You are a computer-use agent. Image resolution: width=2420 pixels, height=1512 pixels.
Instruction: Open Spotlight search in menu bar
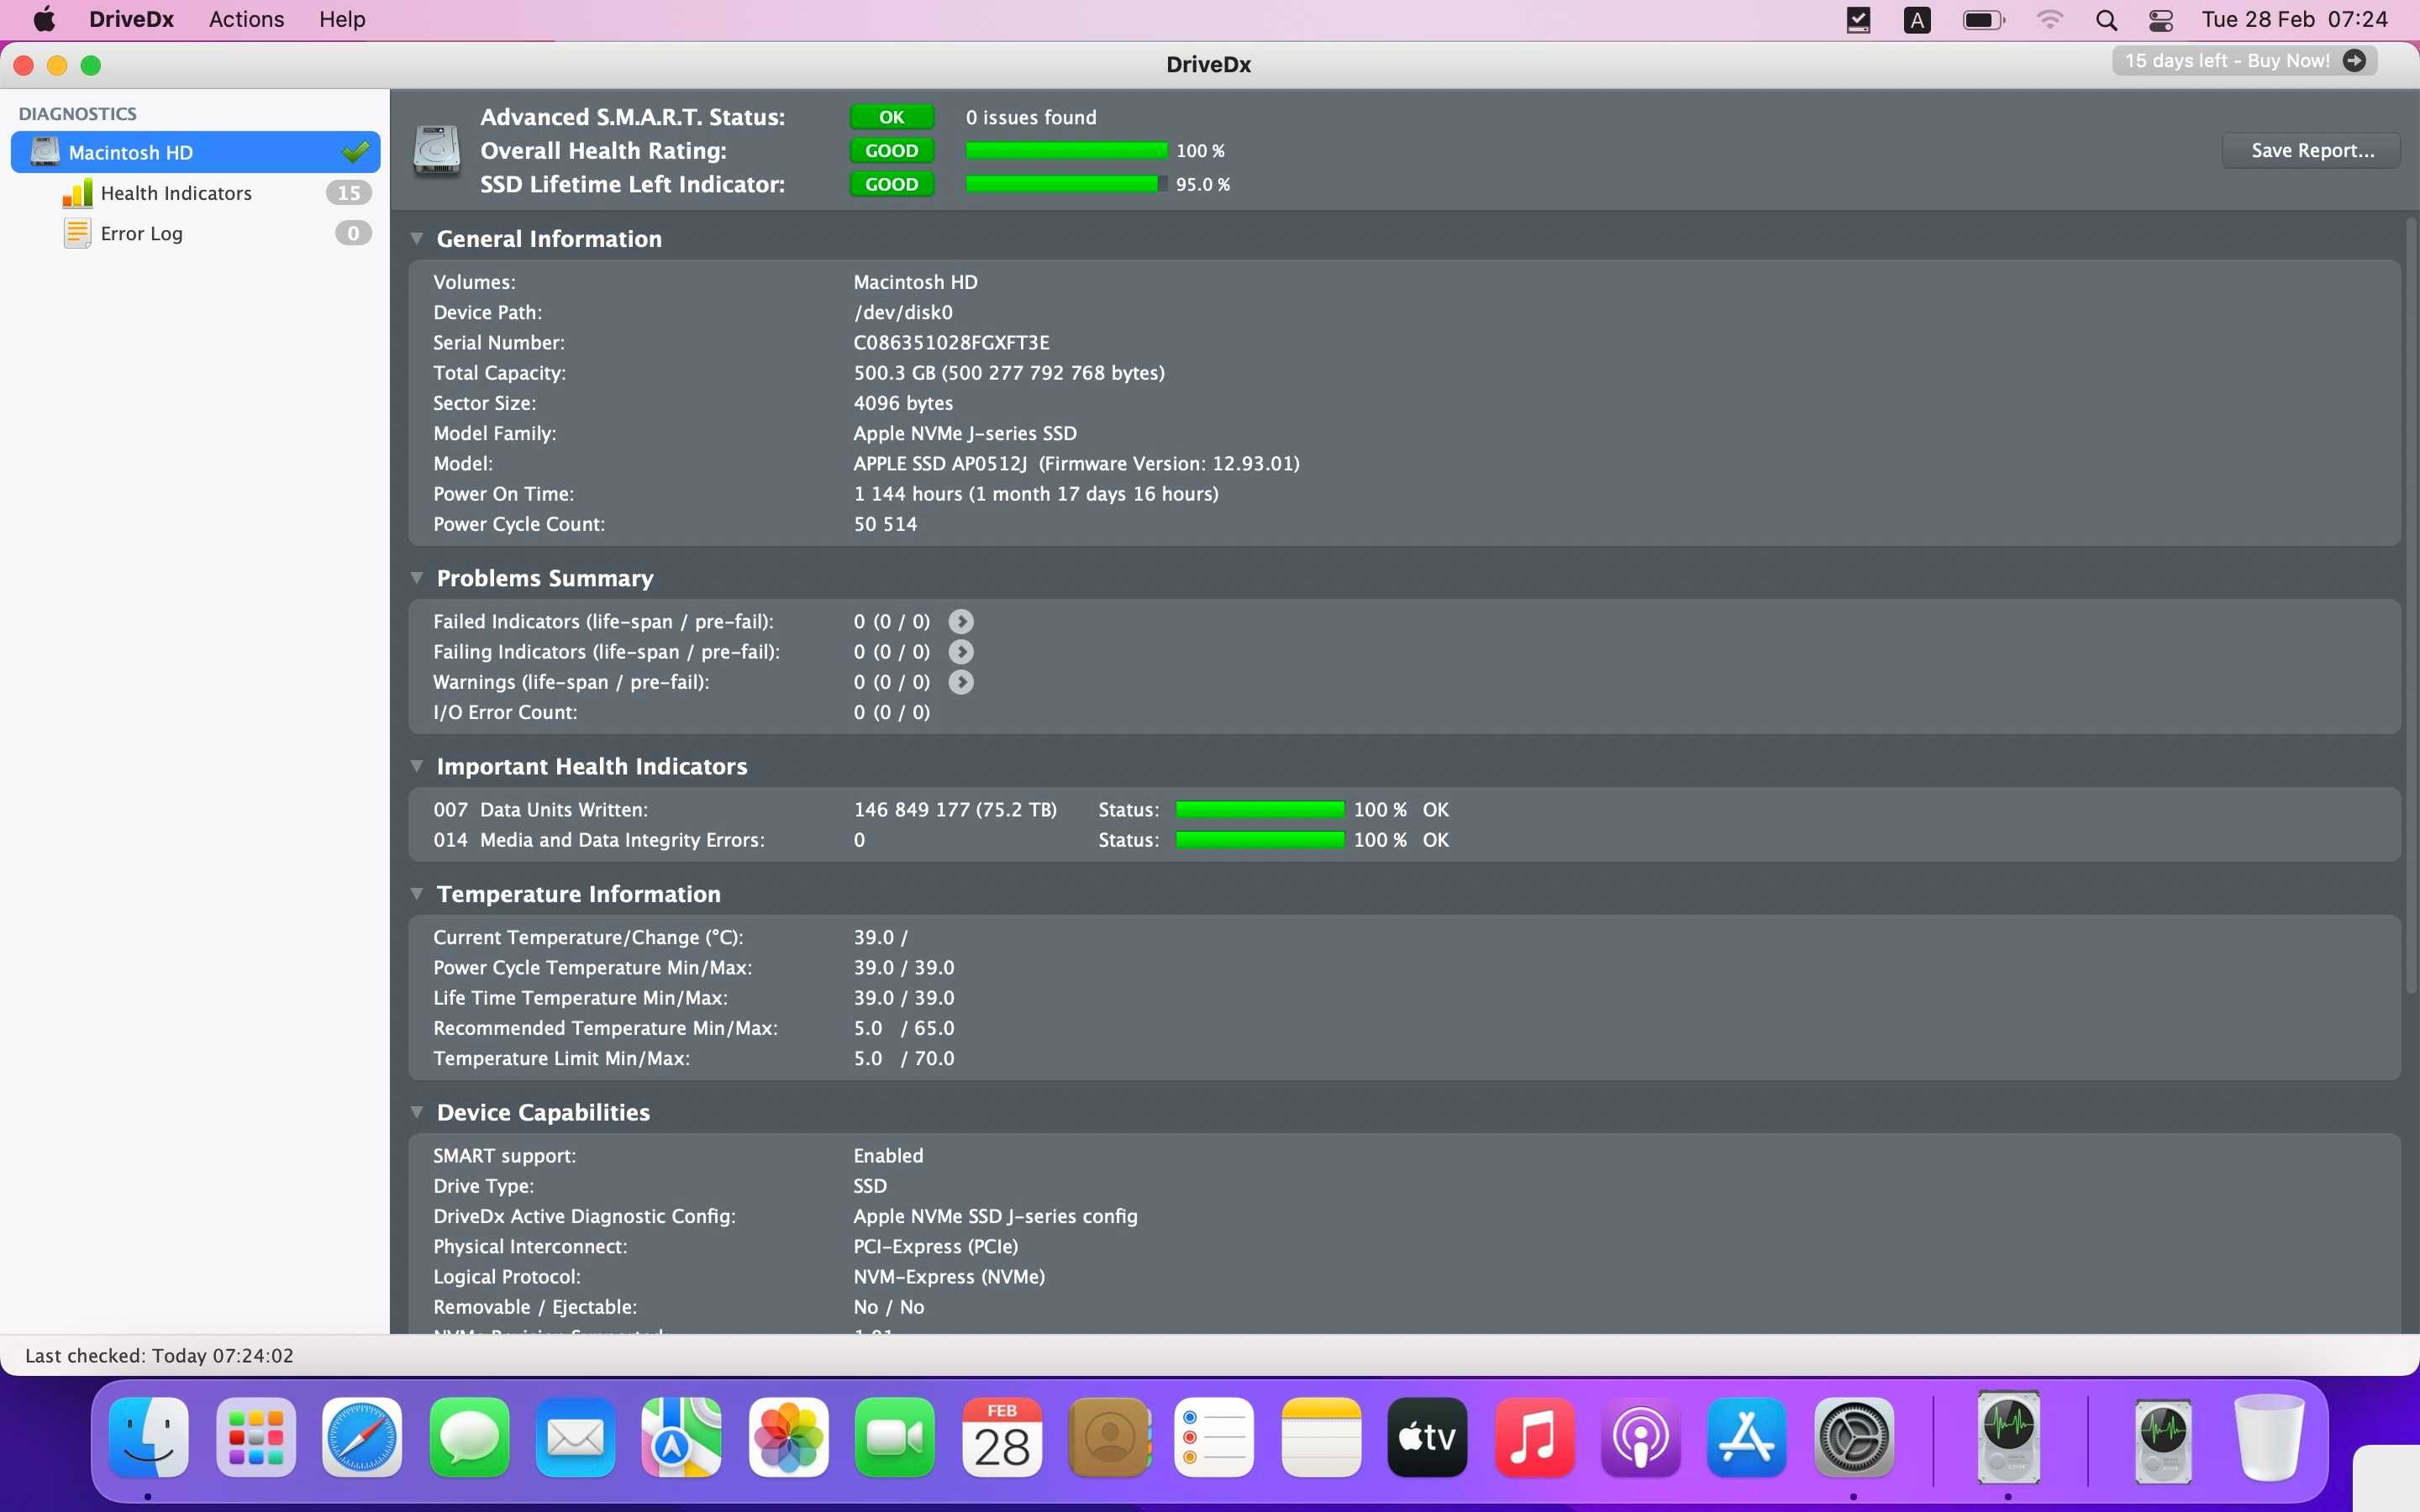(x=2106, y=20)
